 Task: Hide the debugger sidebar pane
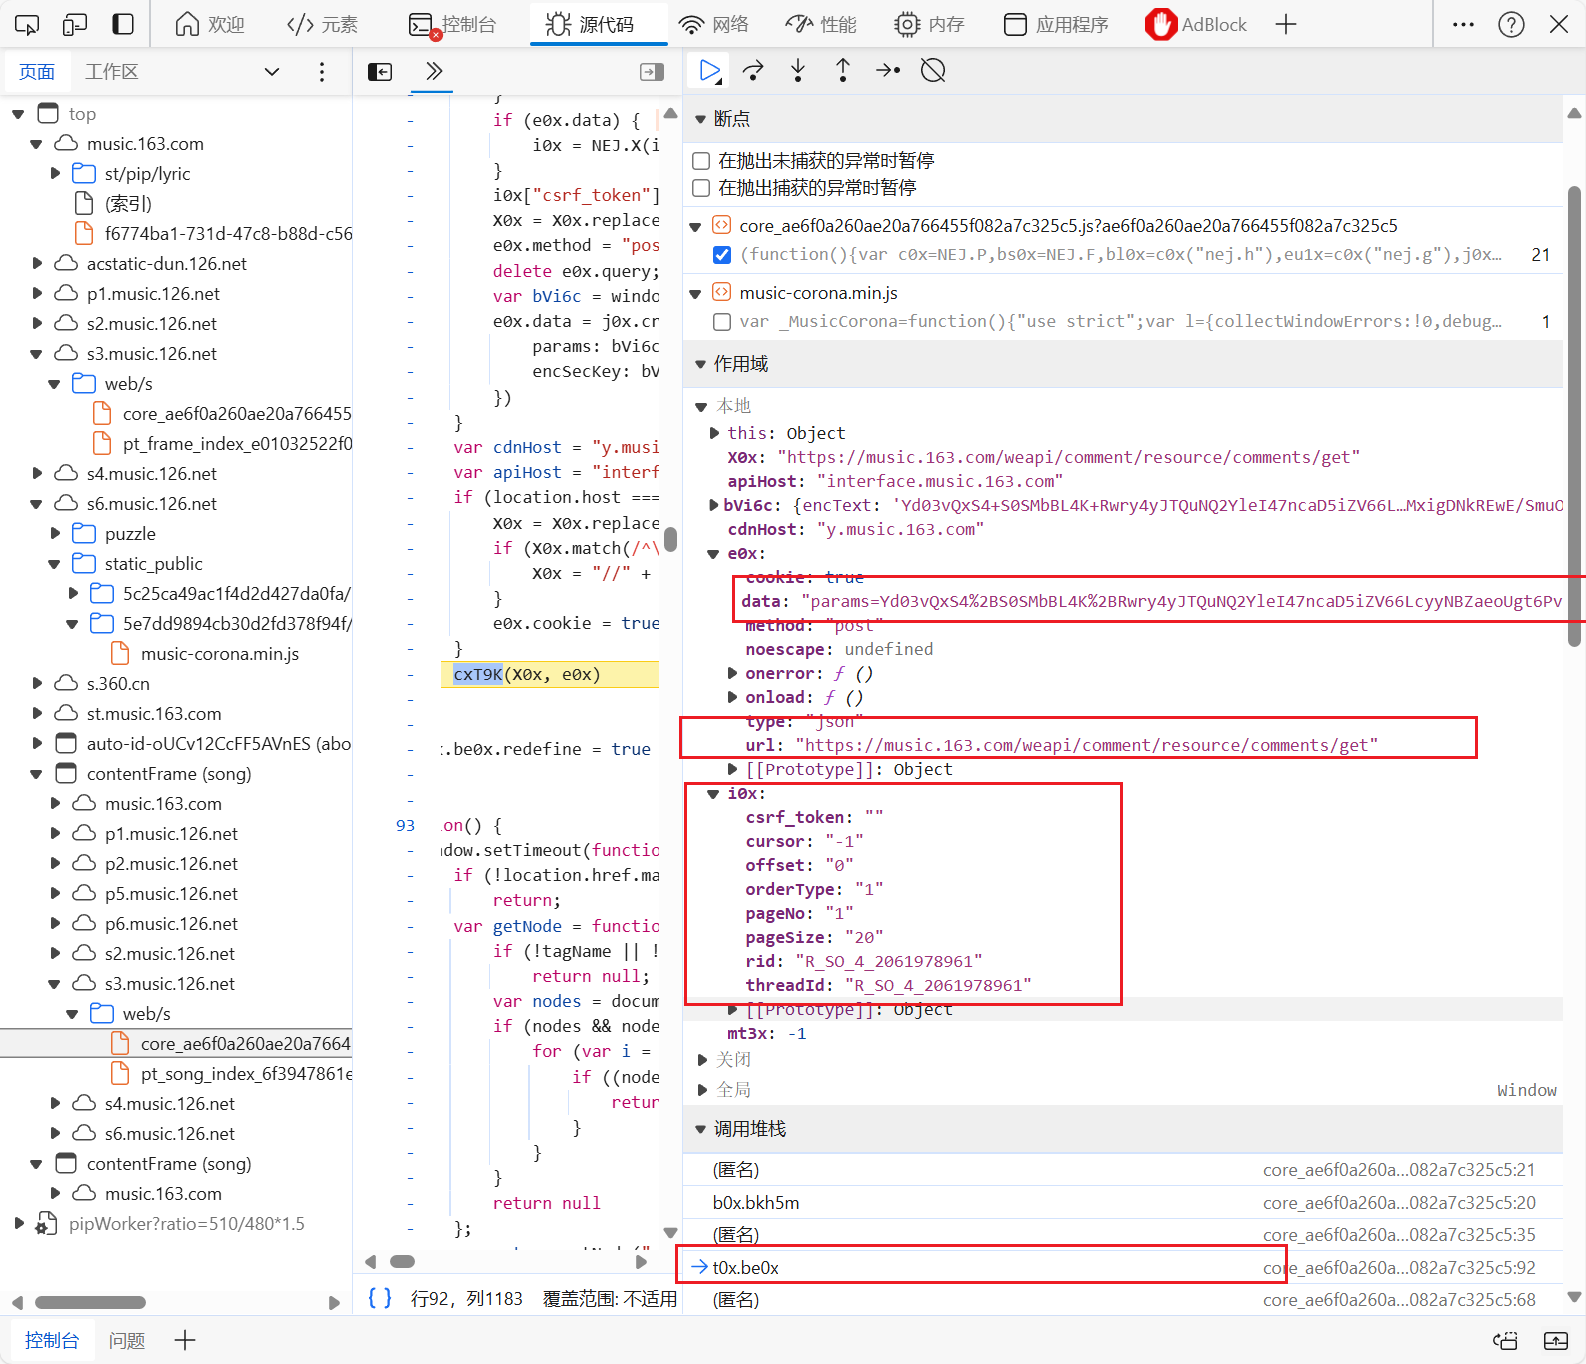click(652, 71)
